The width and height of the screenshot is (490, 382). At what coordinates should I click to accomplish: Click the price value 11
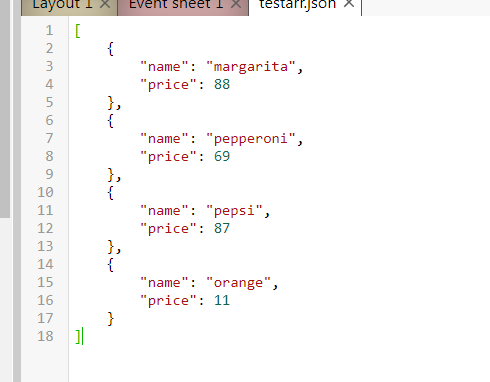point(222,300)
